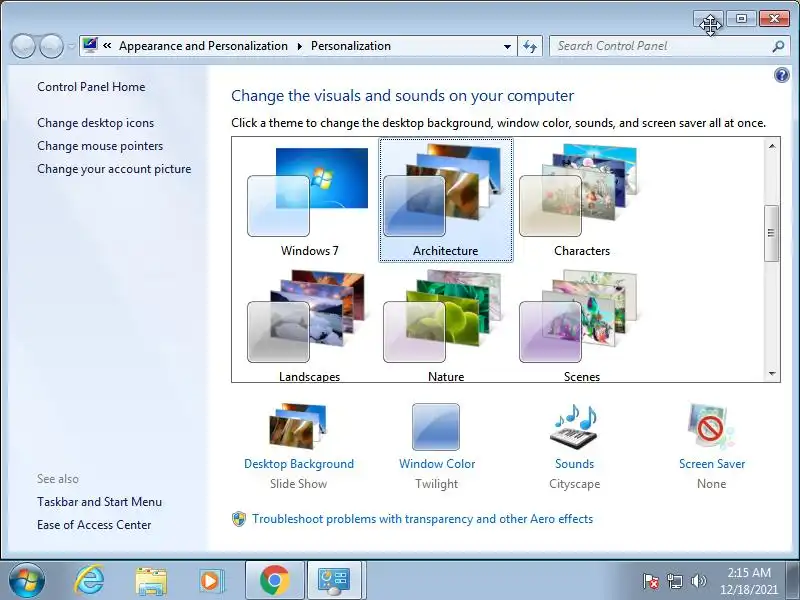This screenshot has height=600, width=800.
Task: Select the Windows 7 theme thumbnail
Action: tap(308, 192)
